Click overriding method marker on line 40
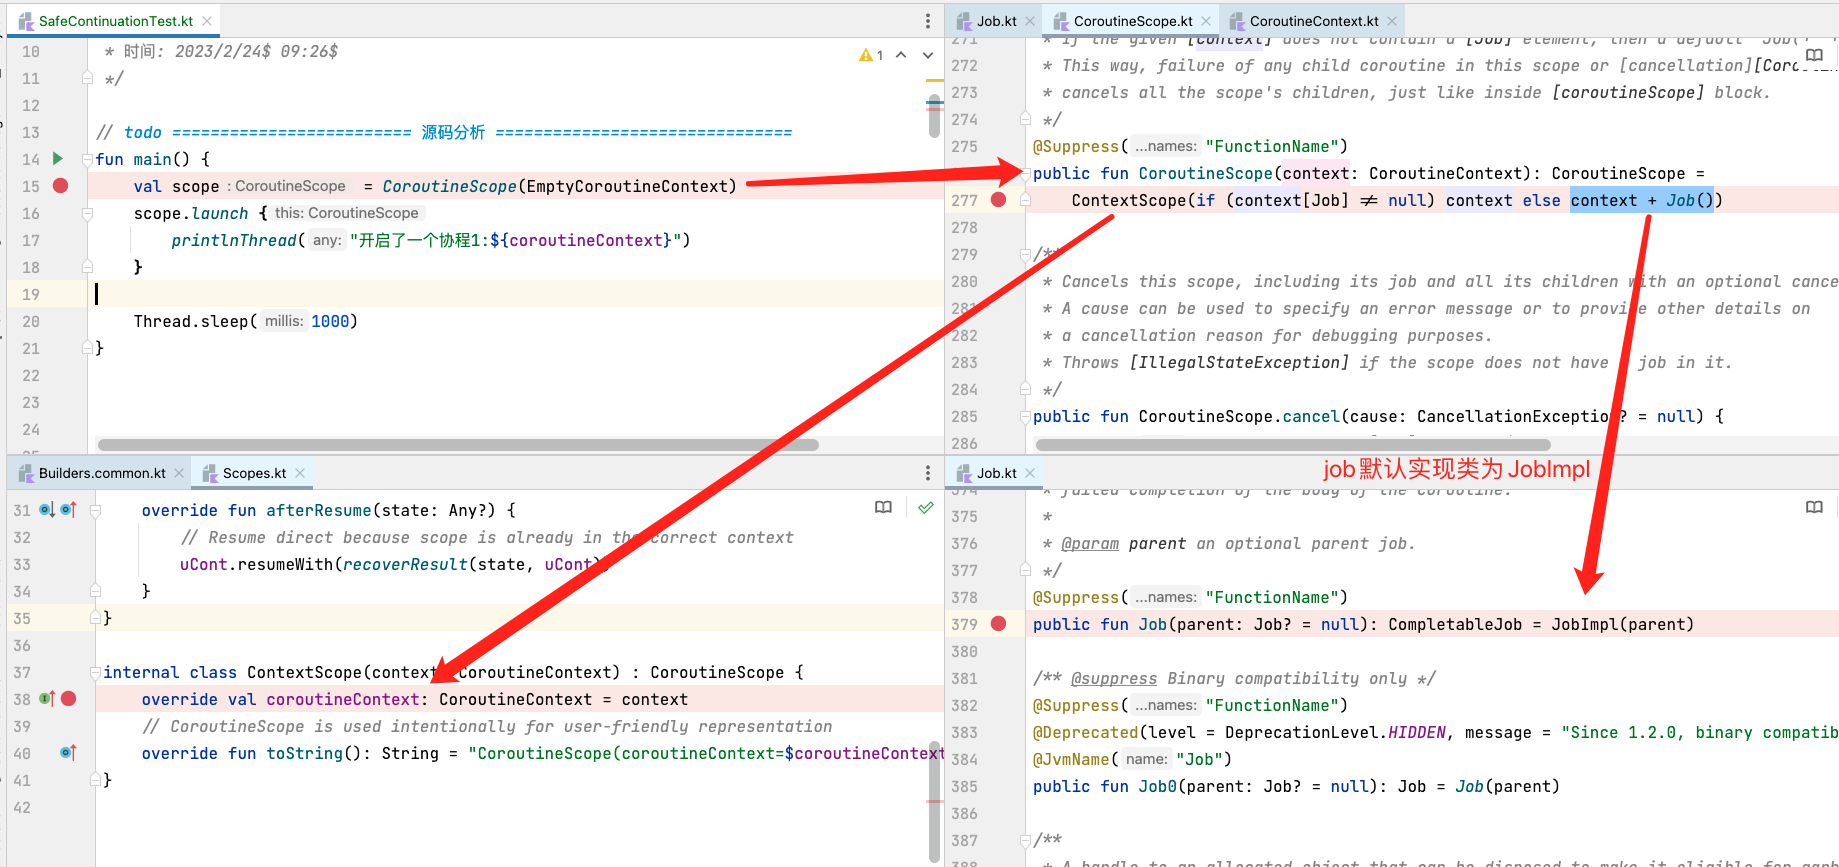 coord(68,753)
